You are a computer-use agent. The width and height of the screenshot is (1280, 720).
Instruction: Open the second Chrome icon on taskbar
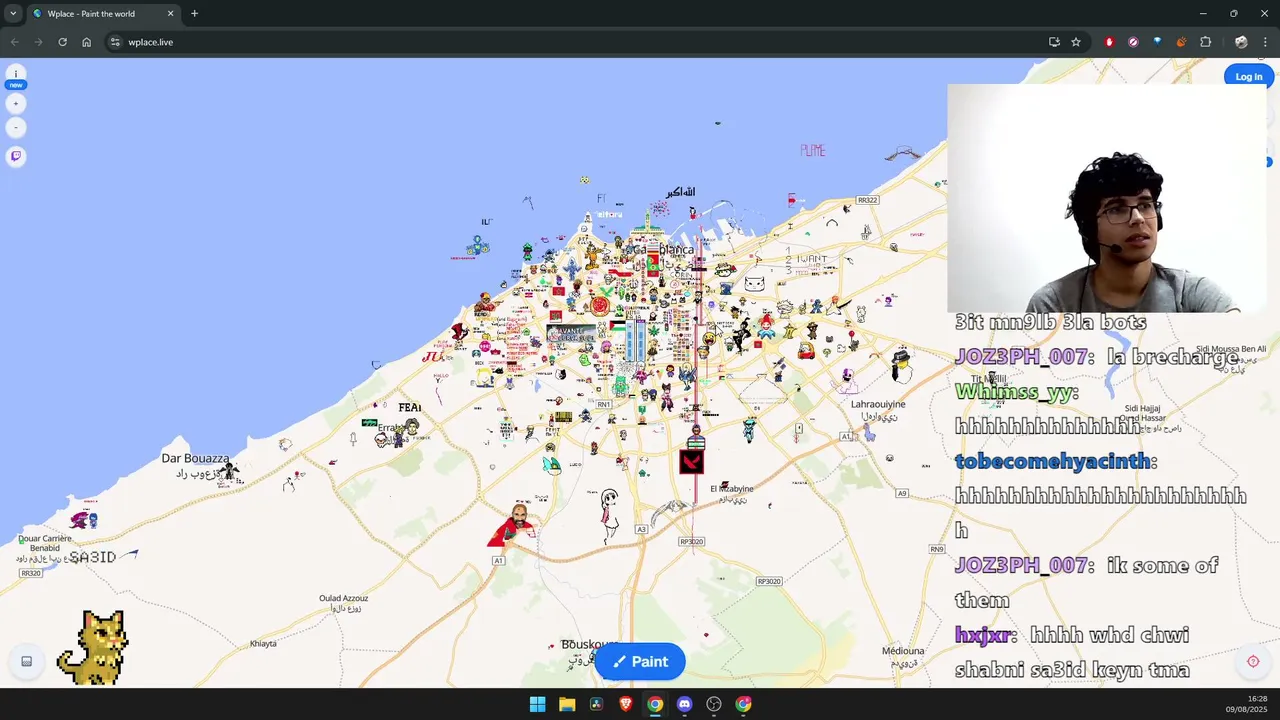point(743,704)
